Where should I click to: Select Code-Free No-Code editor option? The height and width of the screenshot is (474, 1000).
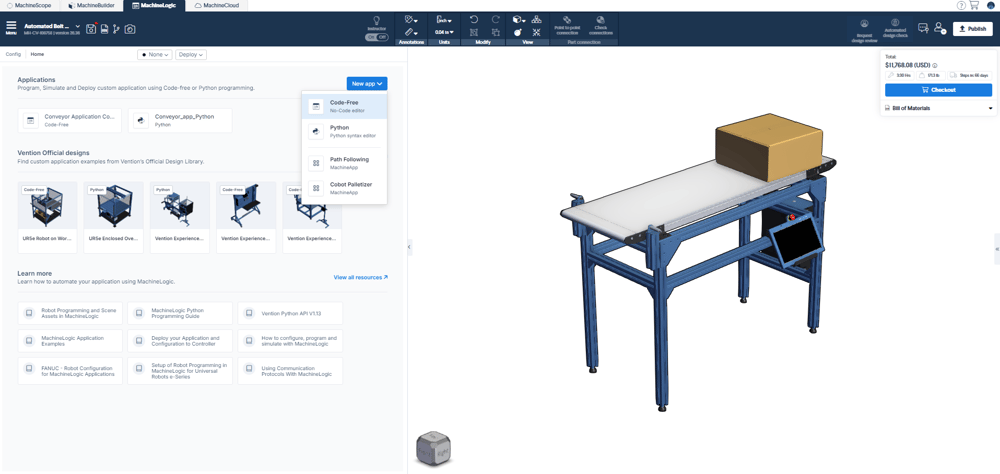[344, 106]
